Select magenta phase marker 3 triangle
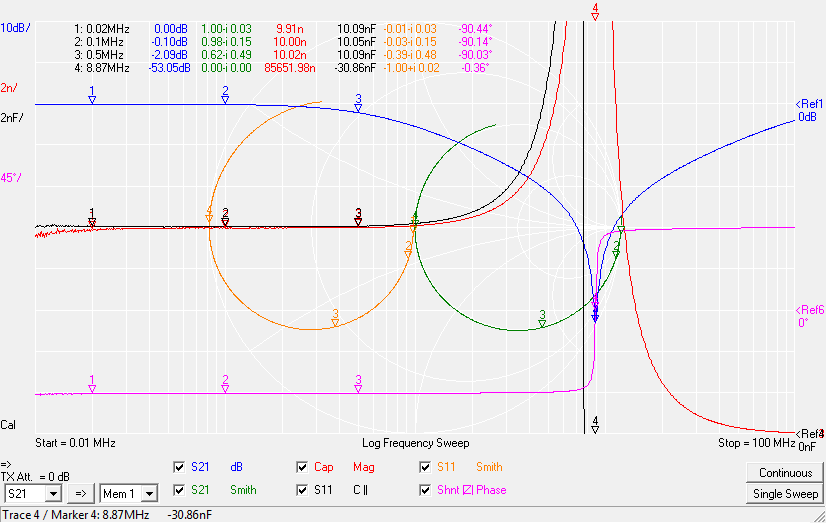 tap(358, 389)
